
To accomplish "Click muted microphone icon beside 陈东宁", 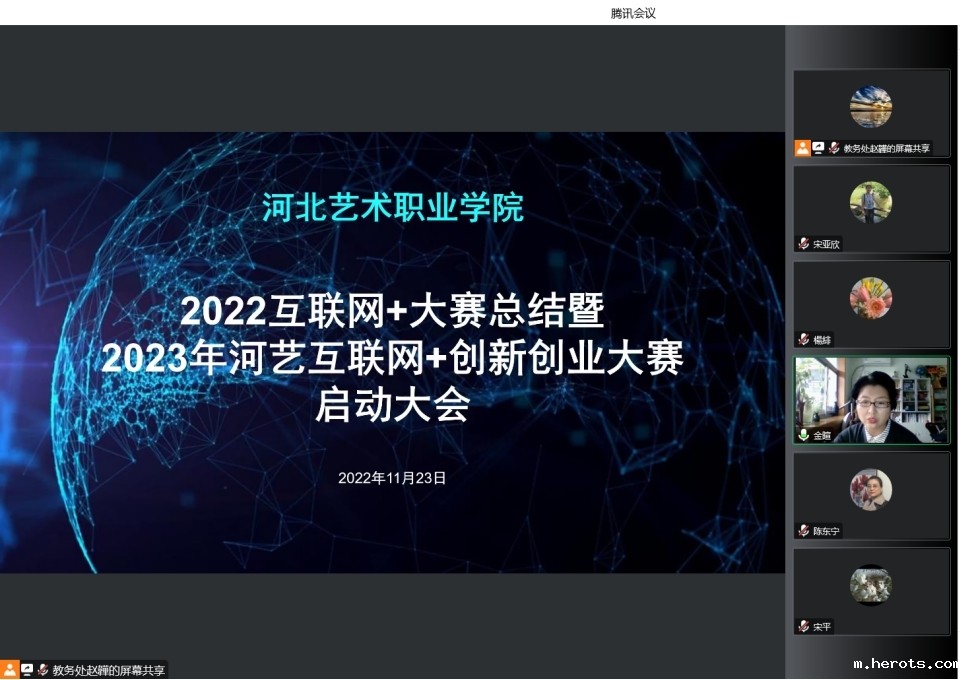I will 803,531.
